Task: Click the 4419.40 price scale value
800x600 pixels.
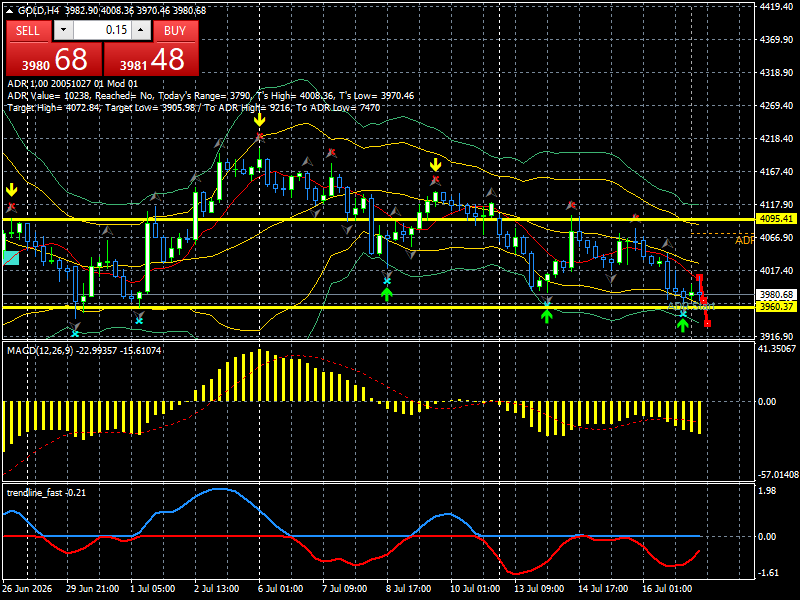Action: pyautogui.click(x=776, y=7)
